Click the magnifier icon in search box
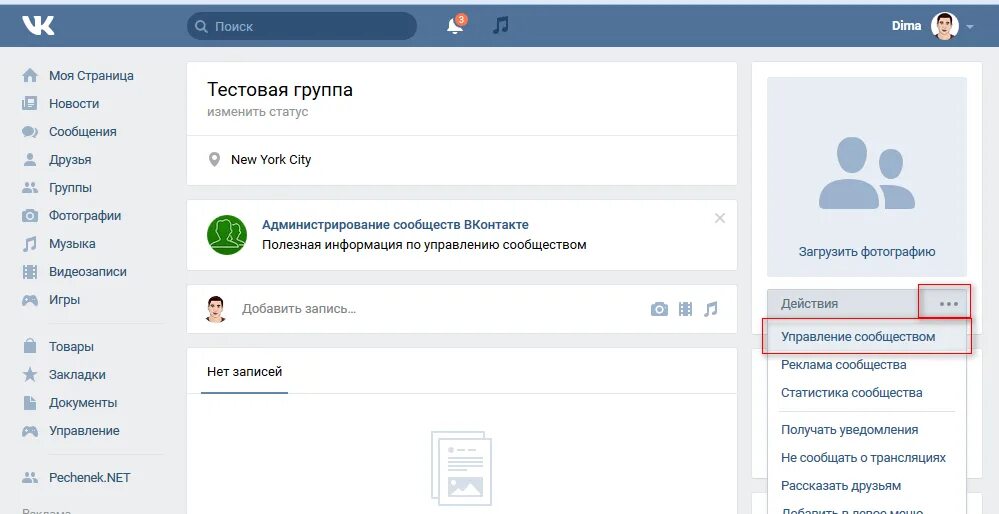Image resolution: width=999 pixels, height=514 pixels. (x=201, y=27)
